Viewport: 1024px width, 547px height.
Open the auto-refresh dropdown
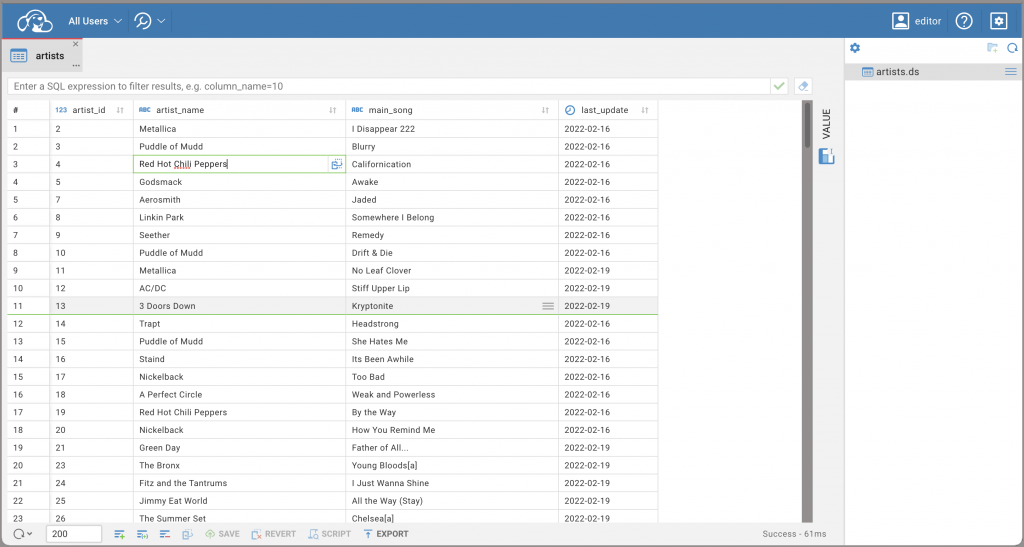23,534
